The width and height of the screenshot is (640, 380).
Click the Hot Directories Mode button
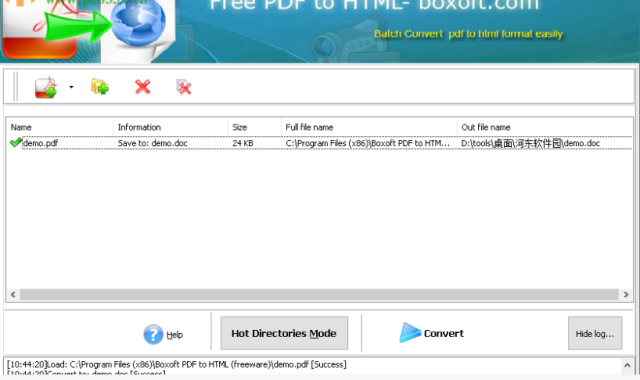(284, 333)
